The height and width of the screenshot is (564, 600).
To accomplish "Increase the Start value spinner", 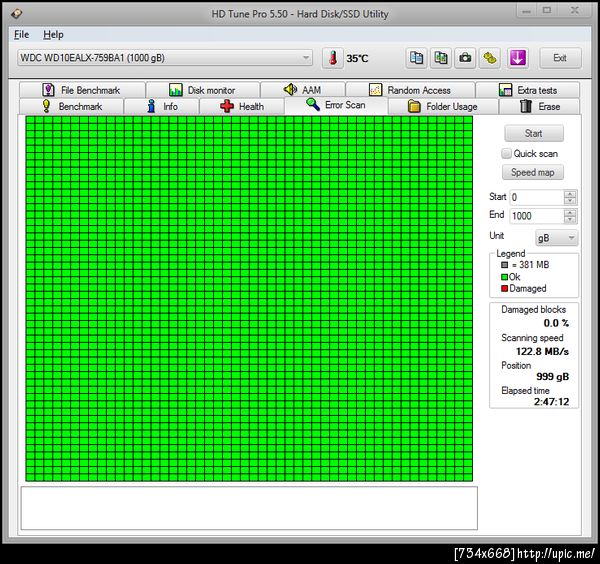I will (570, 194).
